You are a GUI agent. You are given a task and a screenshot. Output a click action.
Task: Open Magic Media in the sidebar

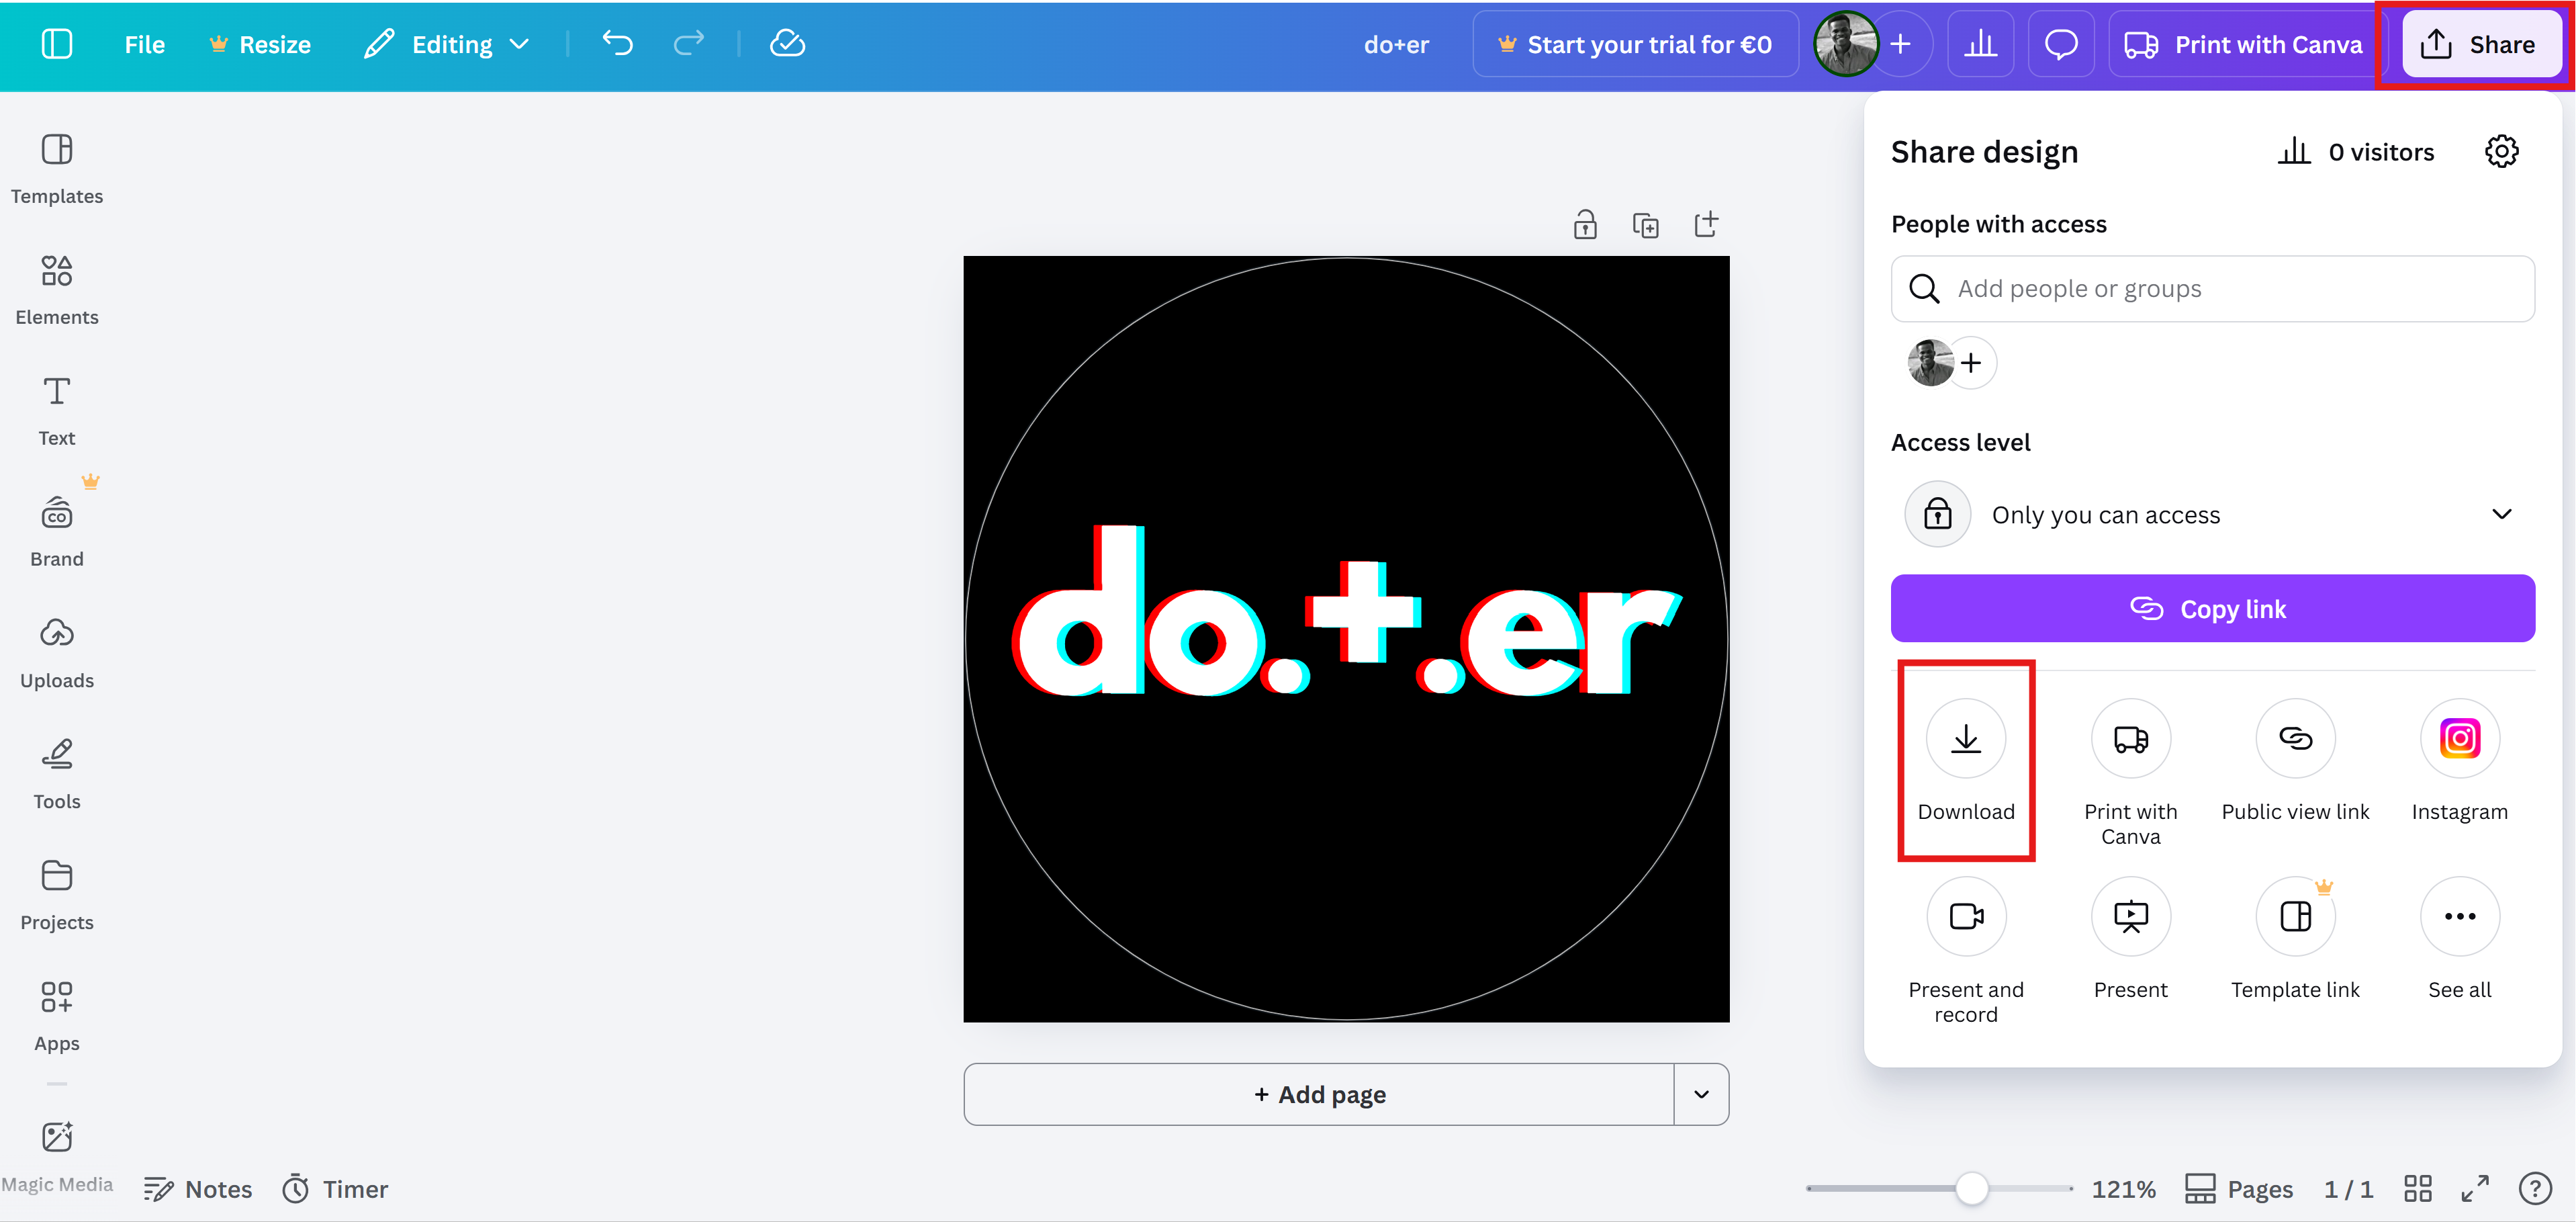click(x=57, y=1137)
